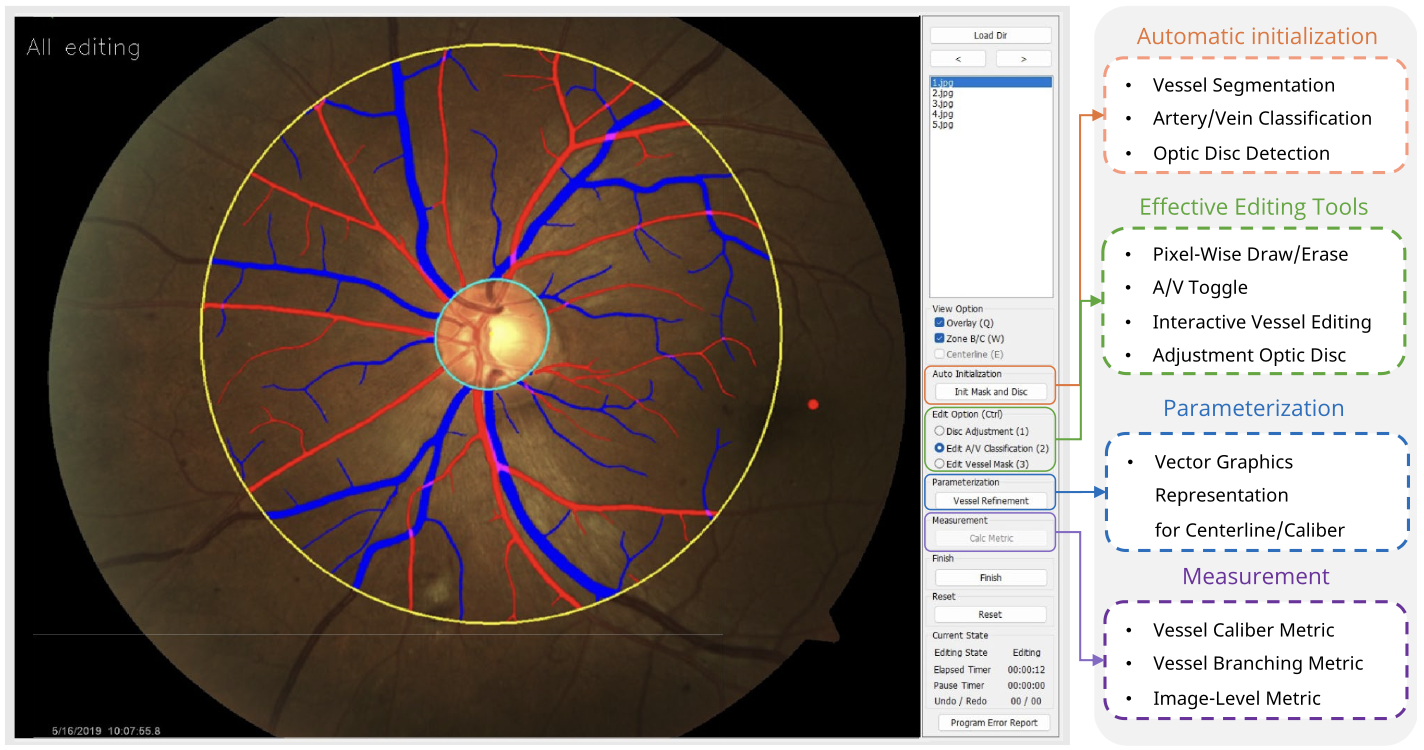The width and height of the screenshot is (1424, 750).
Task: Go to previous image with < button
Action: point(957,59)
